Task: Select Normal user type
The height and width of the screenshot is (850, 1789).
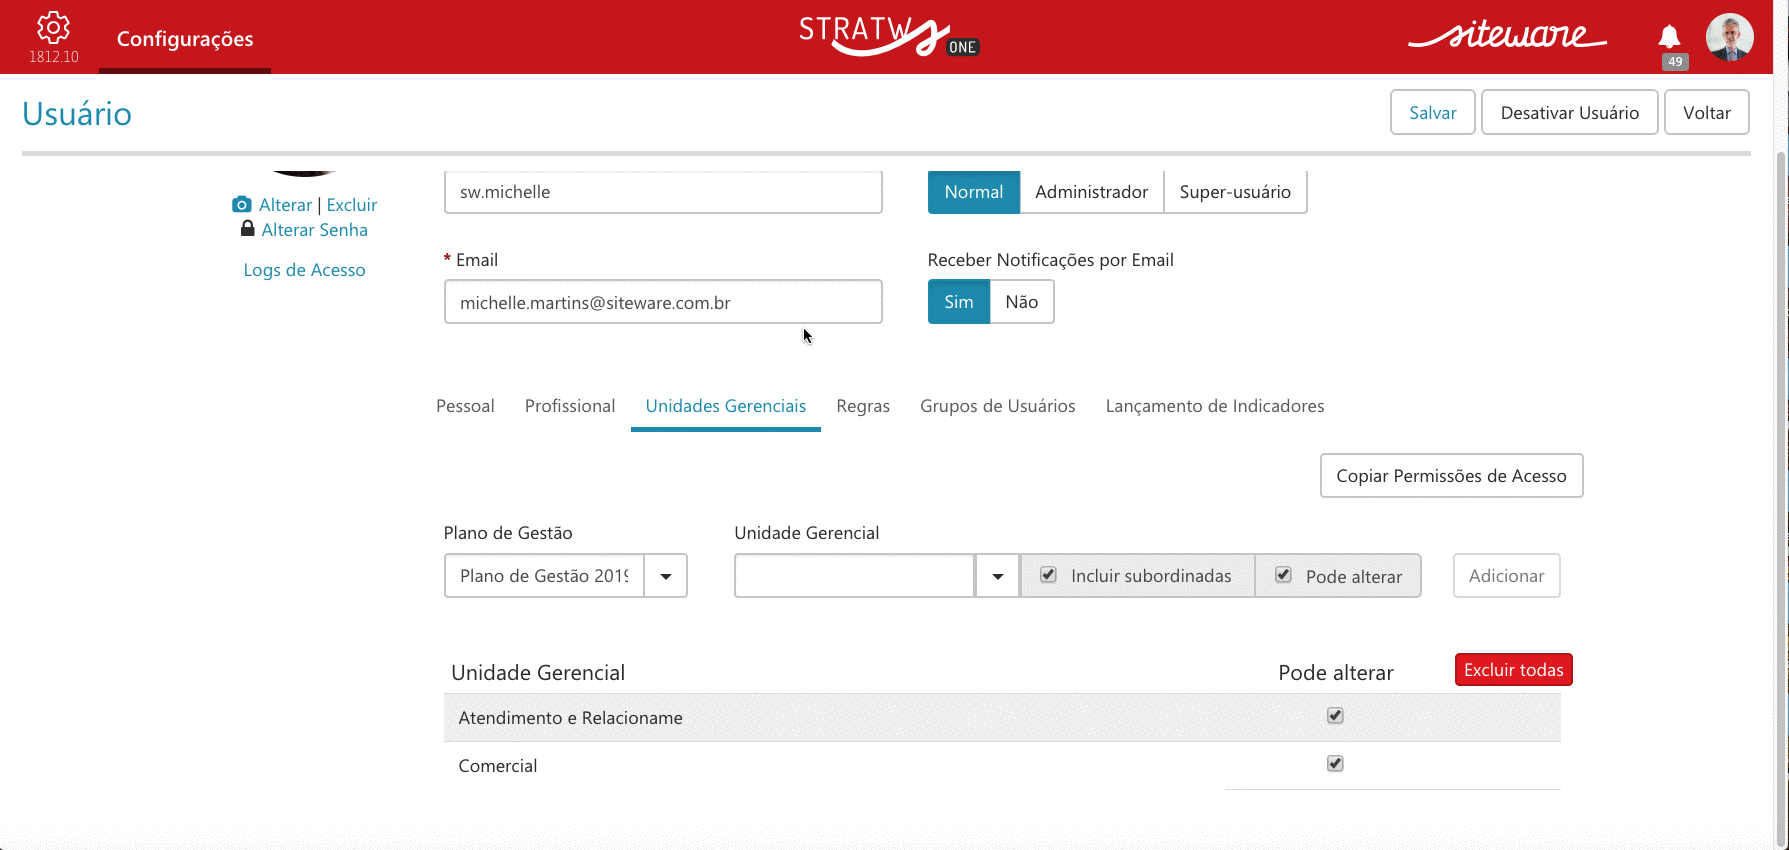Action: click(x=974, y=192)
